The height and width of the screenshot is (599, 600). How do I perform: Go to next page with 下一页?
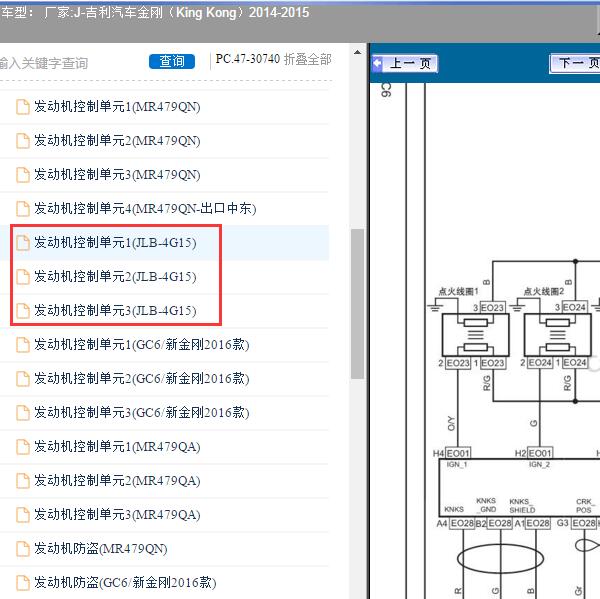coord(575,63)
